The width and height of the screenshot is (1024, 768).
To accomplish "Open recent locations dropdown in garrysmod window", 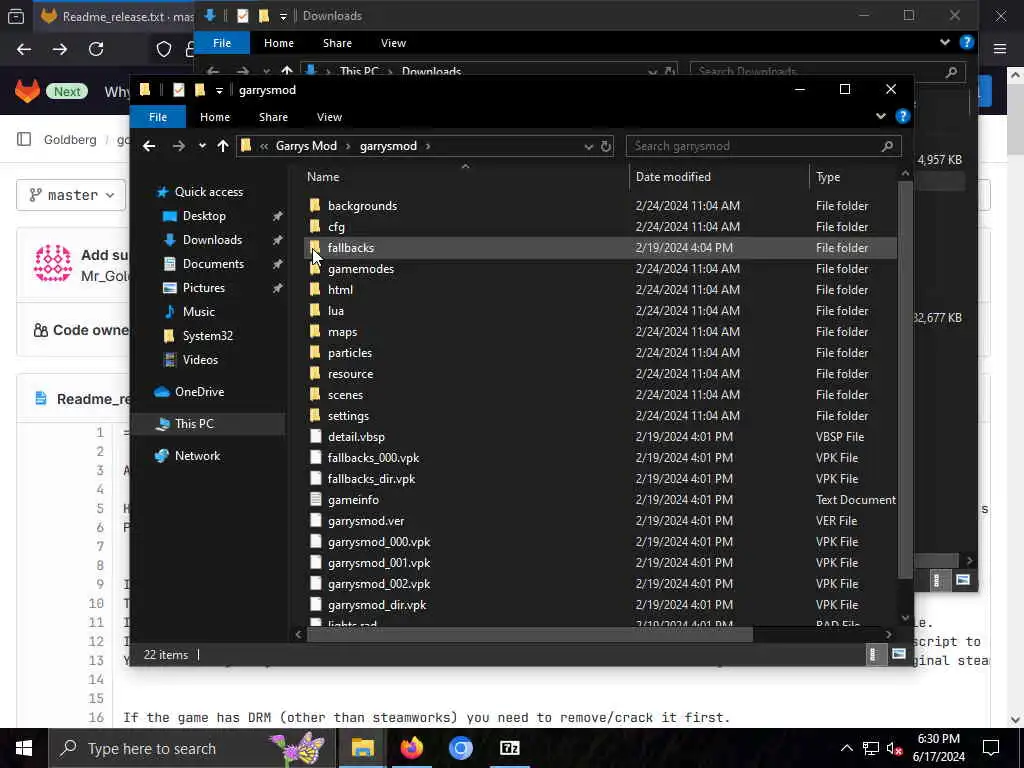I will click(202, 146).
